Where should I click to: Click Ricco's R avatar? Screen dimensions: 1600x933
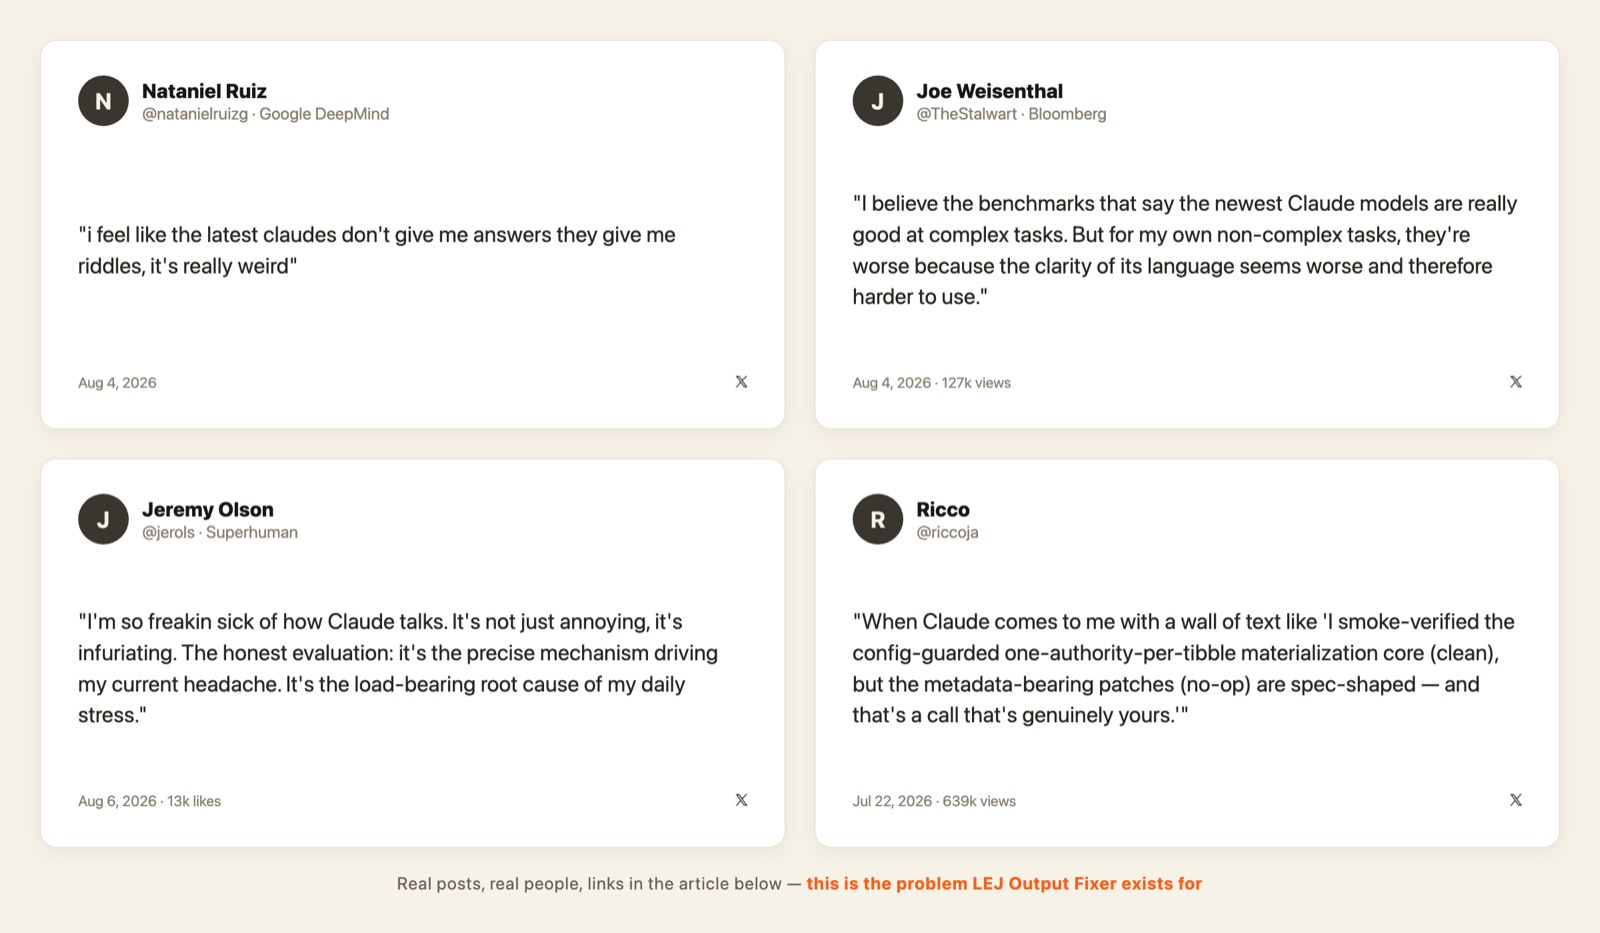[878, 519]
